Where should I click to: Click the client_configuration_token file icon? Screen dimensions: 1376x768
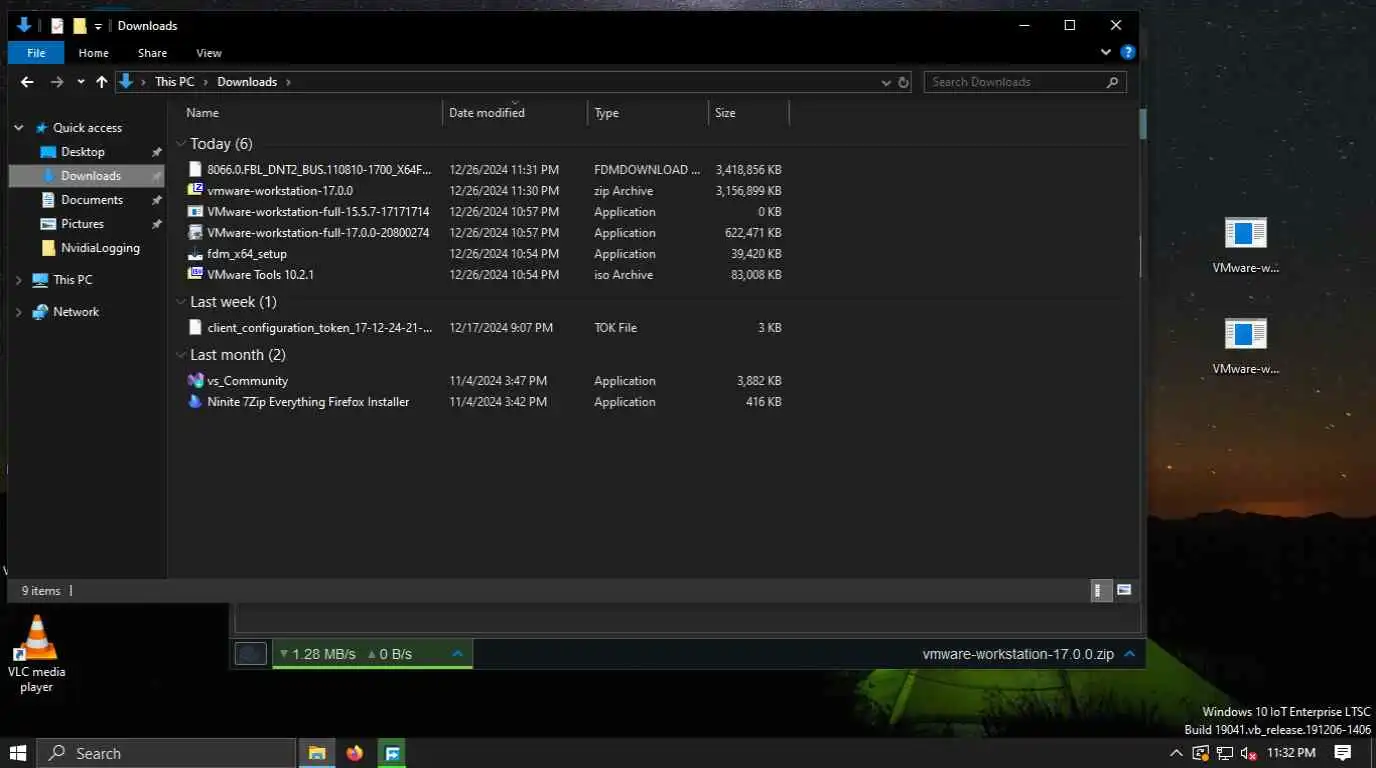pos(196,328)
